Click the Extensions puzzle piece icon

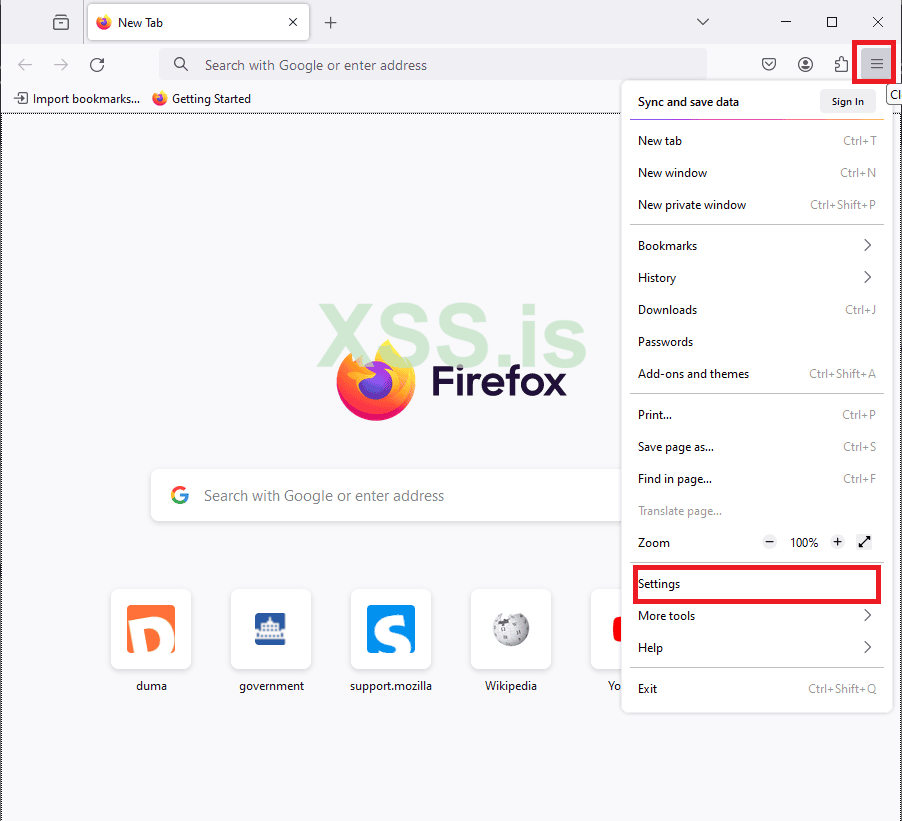click(x=841, y=64)
